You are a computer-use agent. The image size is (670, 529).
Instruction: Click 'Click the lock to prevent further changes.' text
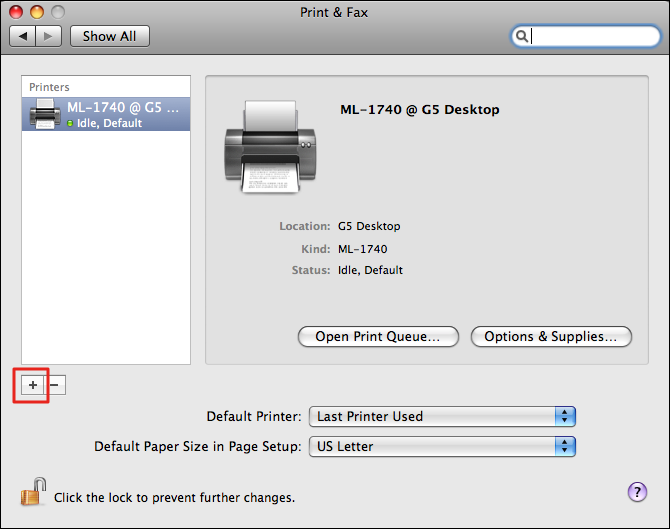pos(174,498)
